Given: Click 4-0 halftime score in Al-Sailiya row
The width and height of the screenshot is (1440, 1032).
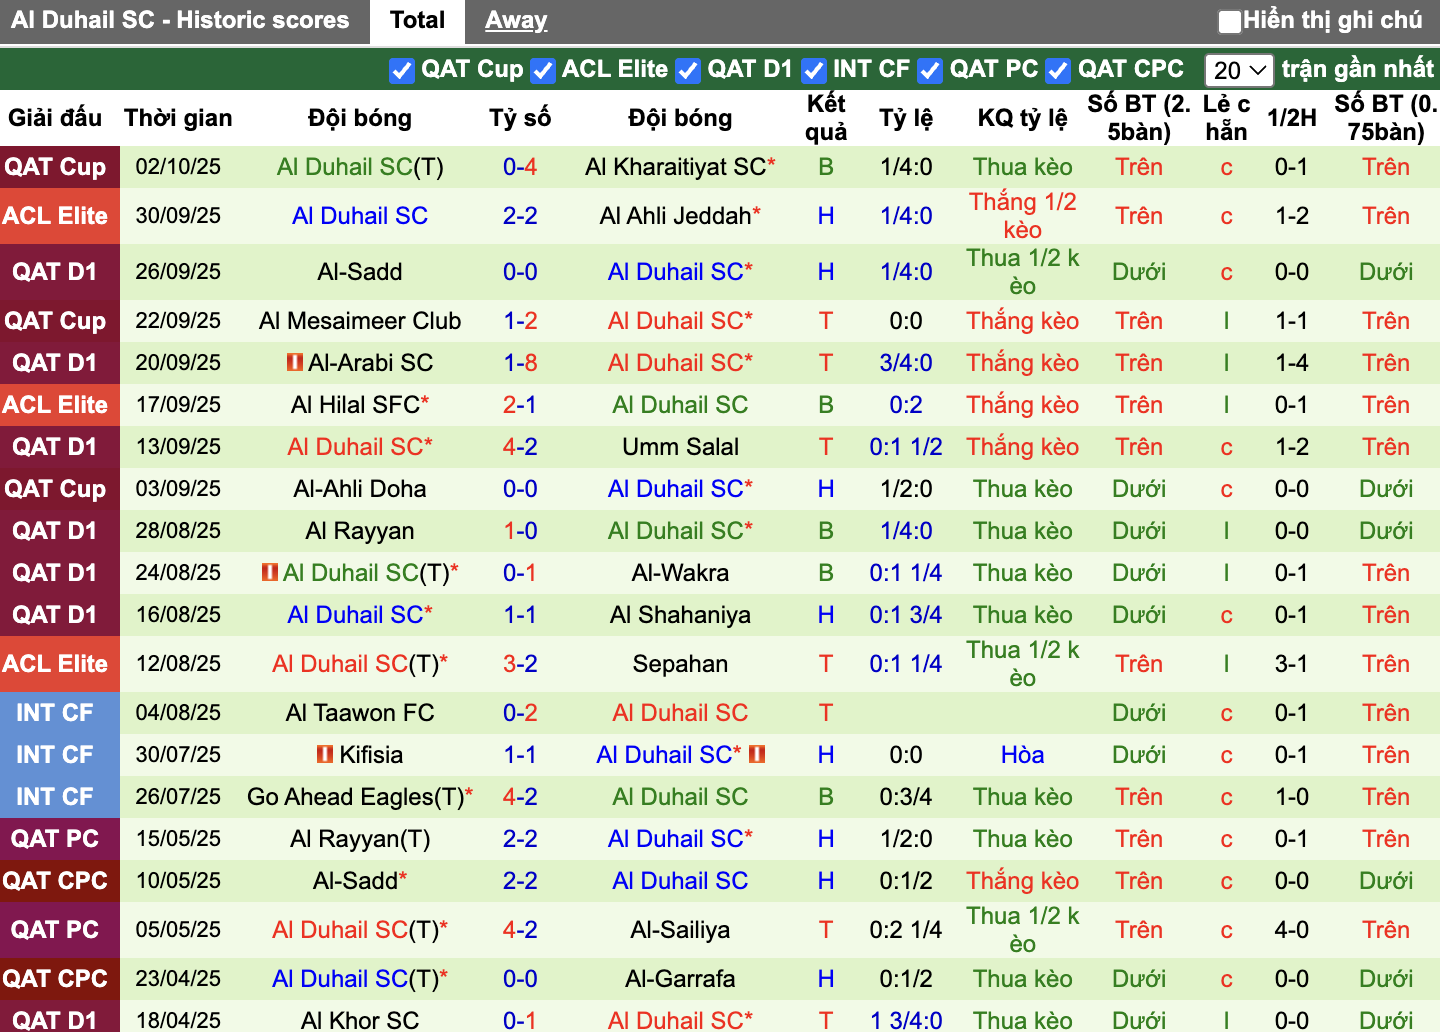Looking at the screenshot, I should pos(1291,930).
